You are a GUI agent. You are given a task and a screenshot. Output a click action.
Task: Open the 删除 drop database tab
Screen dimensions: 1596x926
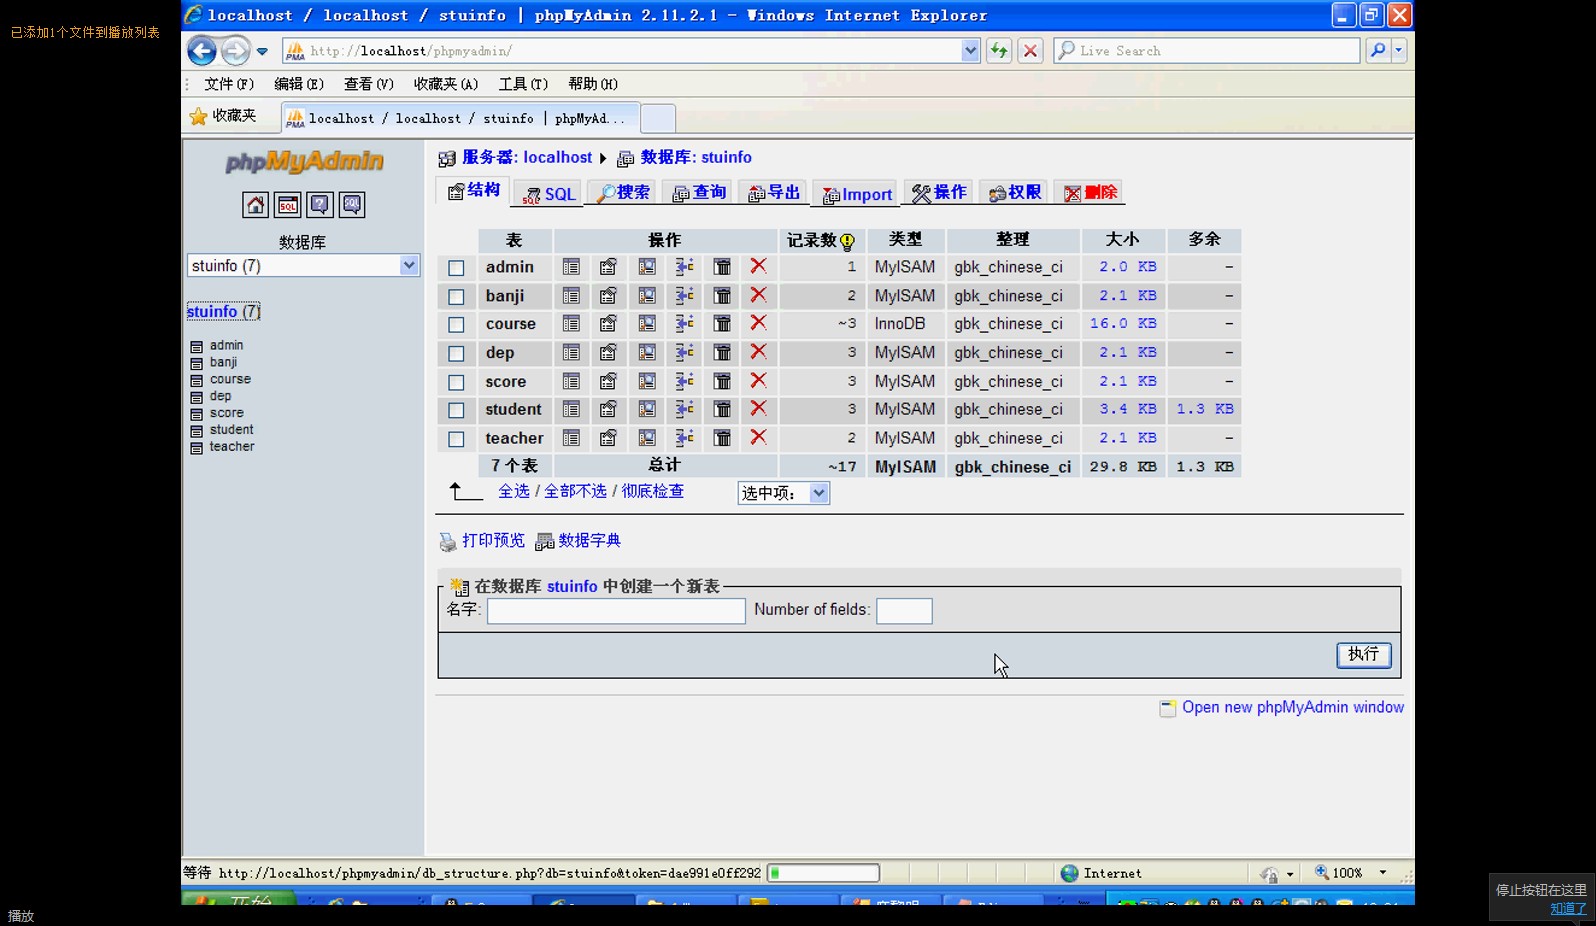point(1090,193)
